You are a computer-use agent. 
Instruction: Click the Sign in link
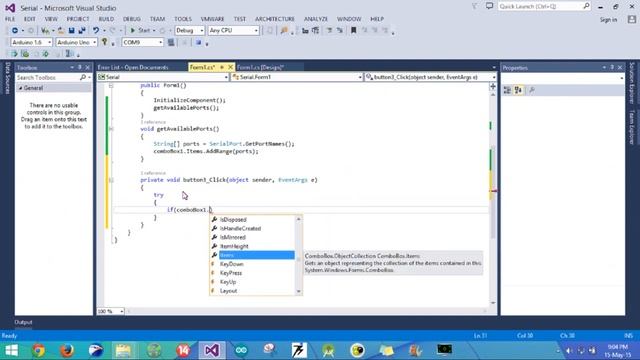(608, 20)
